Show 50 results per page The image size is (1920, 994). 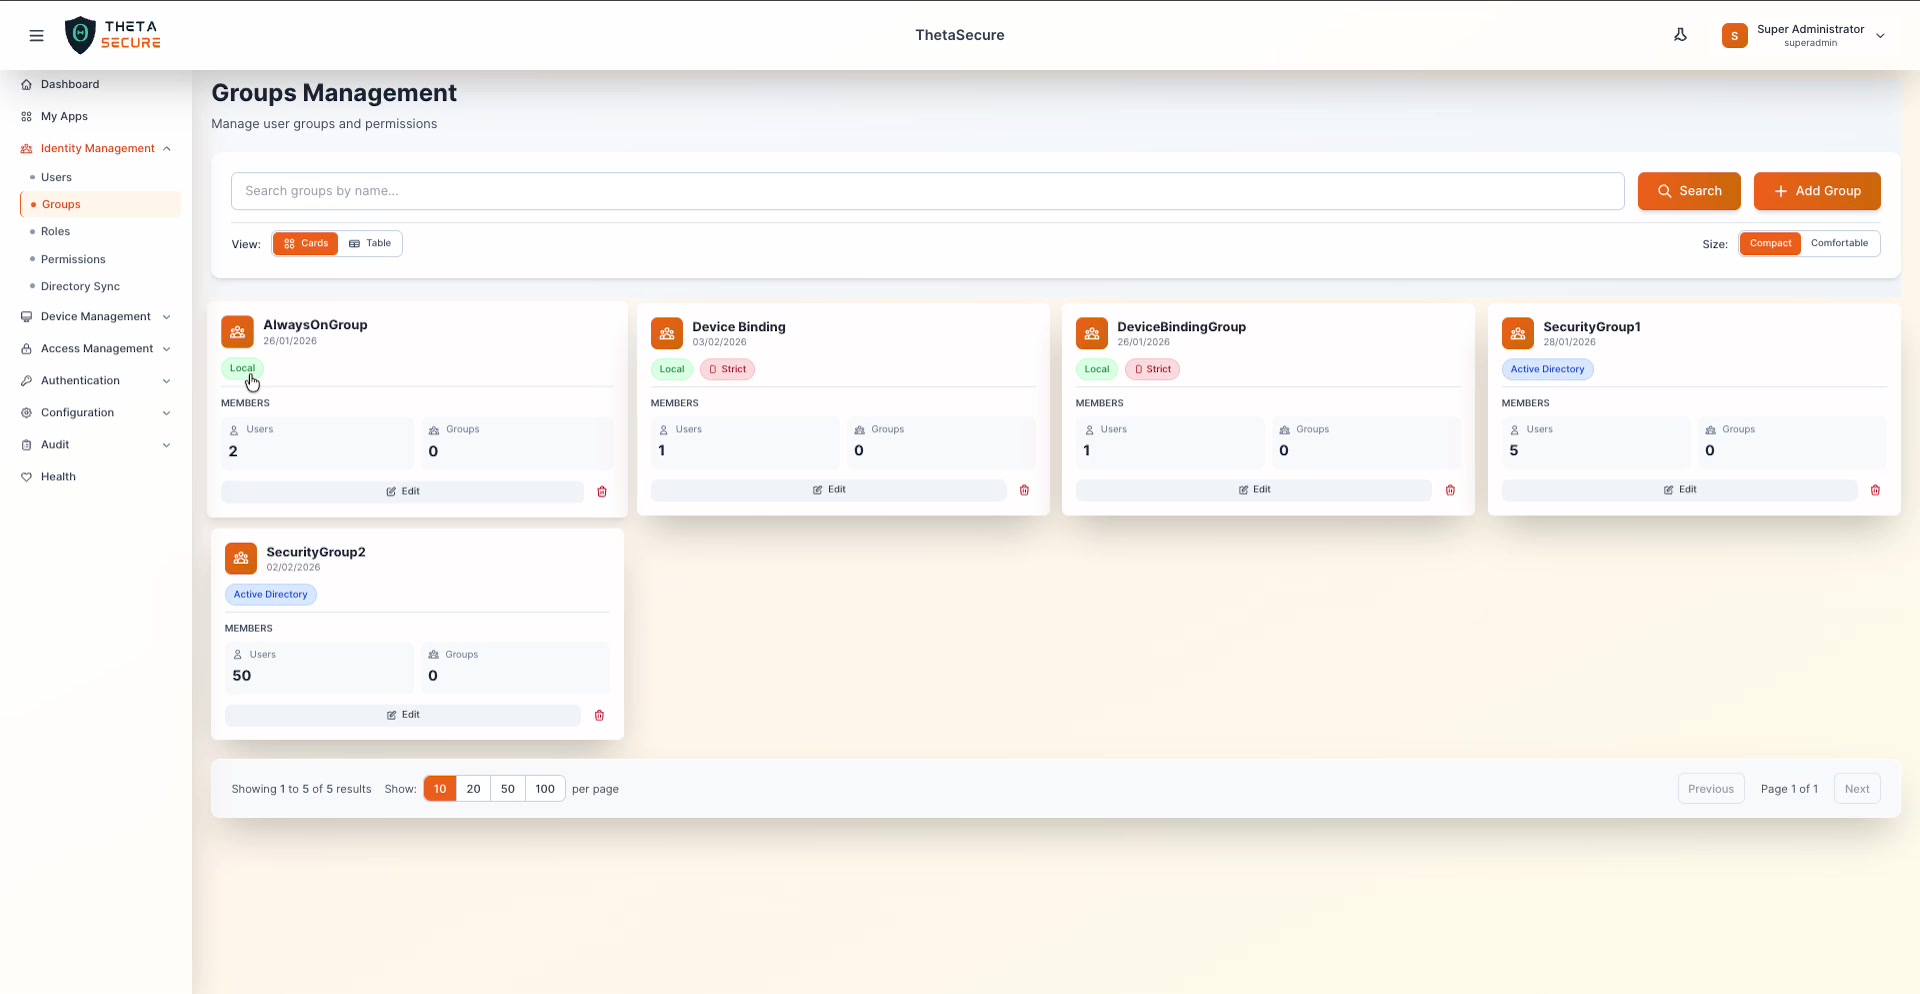508,789
